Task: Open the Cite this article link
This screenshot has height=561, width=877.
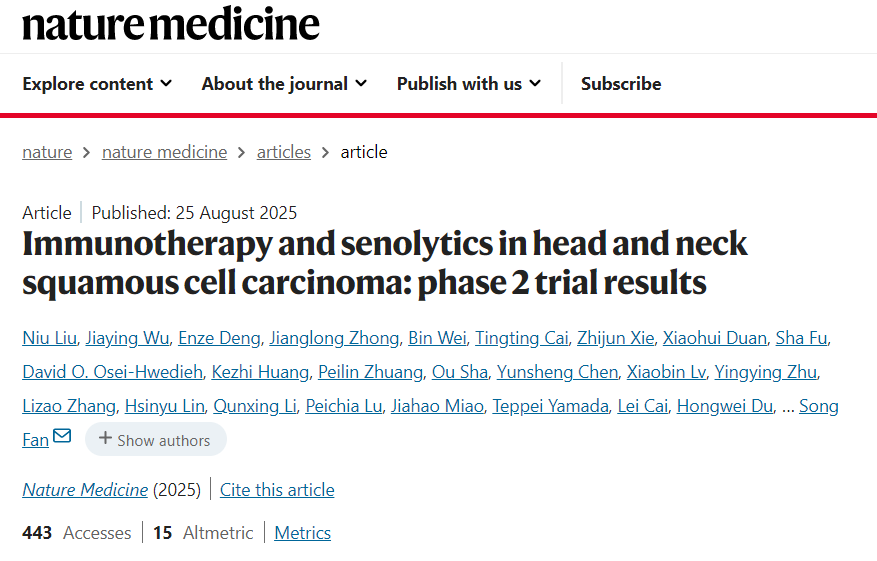Action: click(277, 490)
